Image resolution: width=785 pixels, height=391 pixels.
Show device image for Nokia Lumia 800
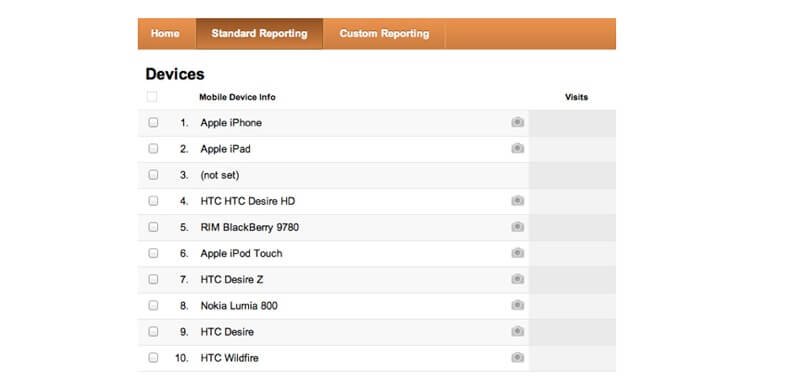[x=518, y=305]
